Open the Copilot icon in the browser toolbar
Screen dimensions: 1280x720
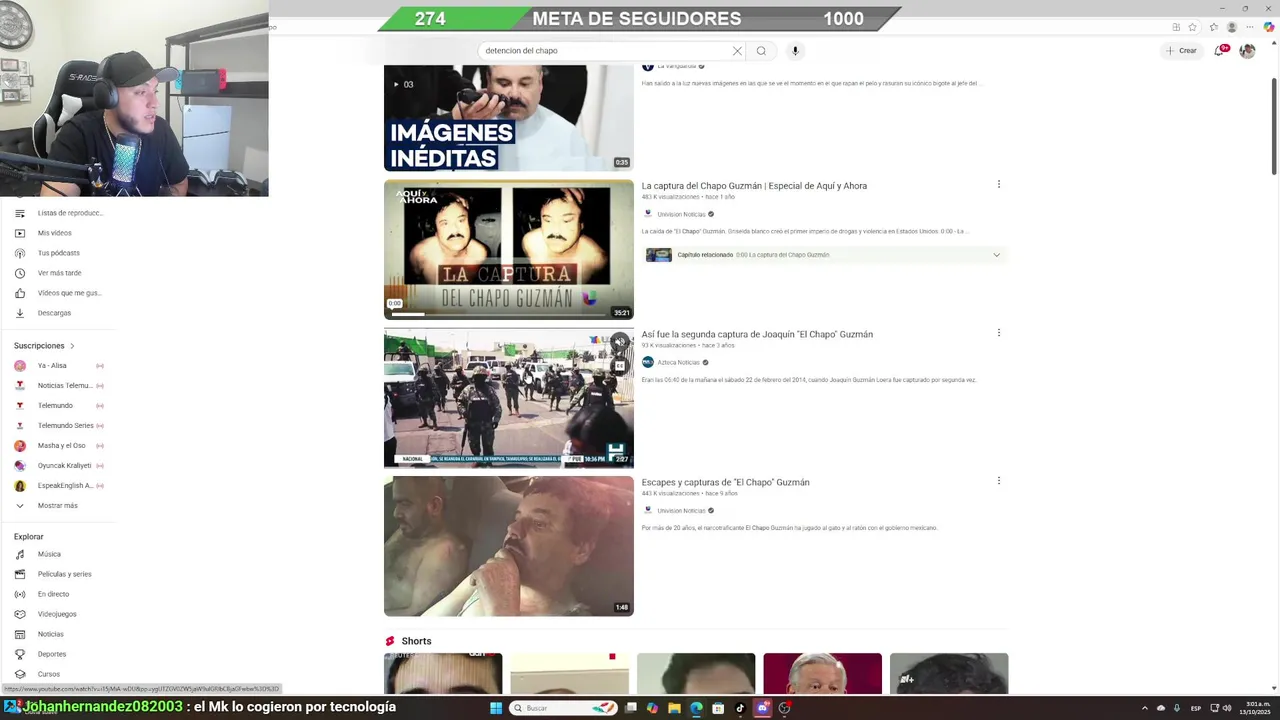(x=1269, y=27)
